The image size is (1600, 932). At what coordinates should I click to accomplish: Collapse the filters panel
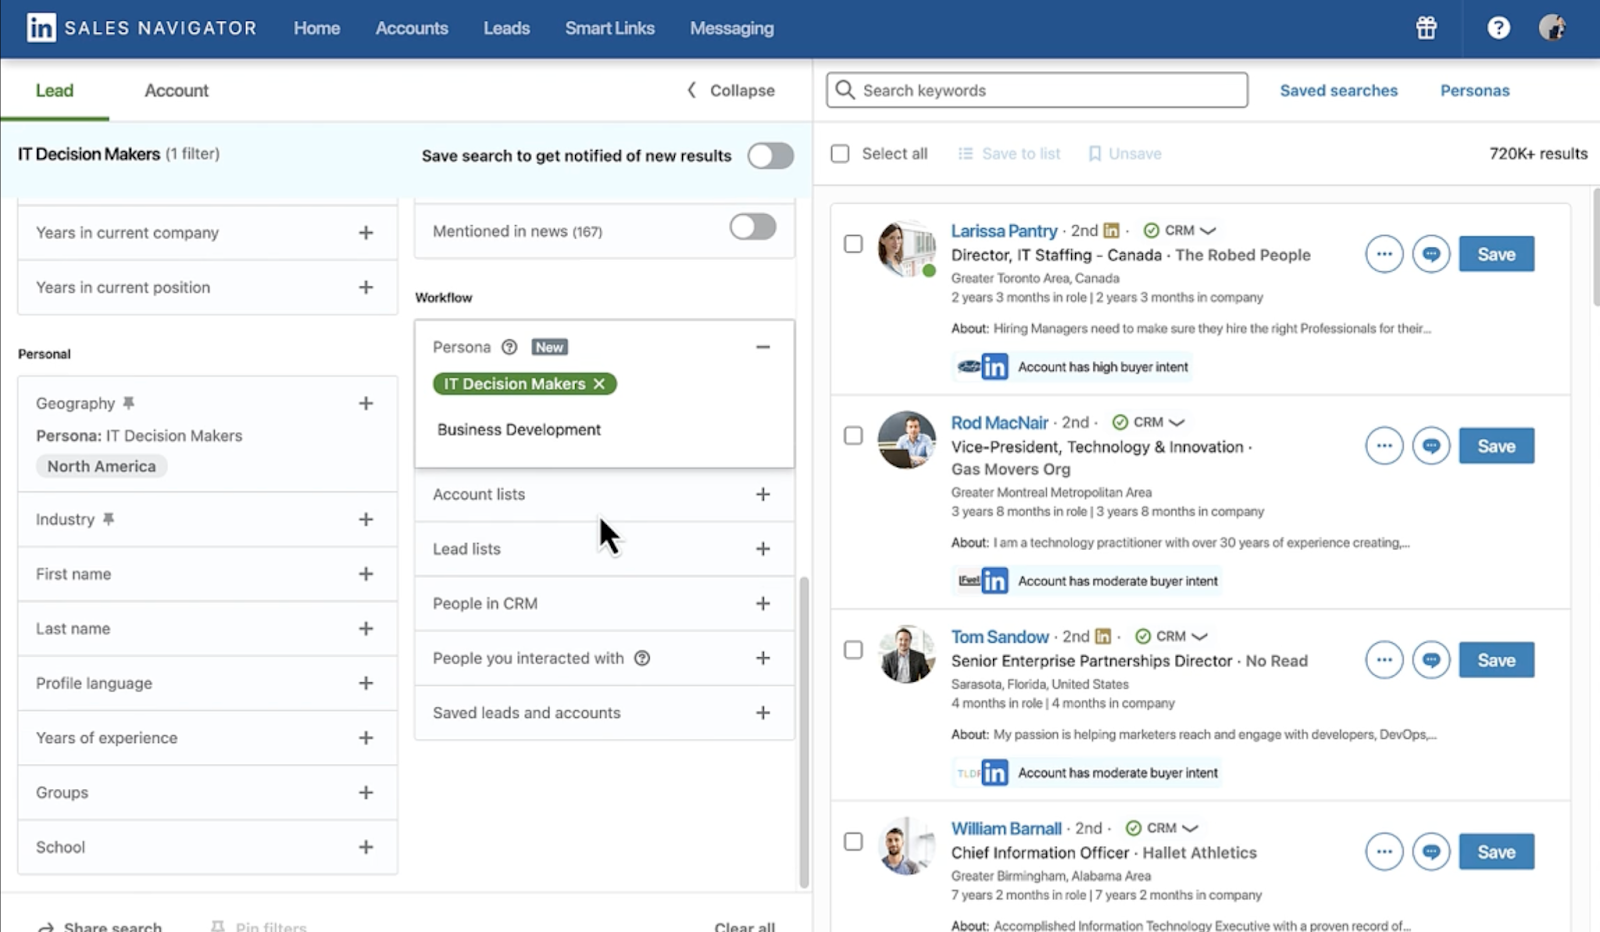point(731,90)
